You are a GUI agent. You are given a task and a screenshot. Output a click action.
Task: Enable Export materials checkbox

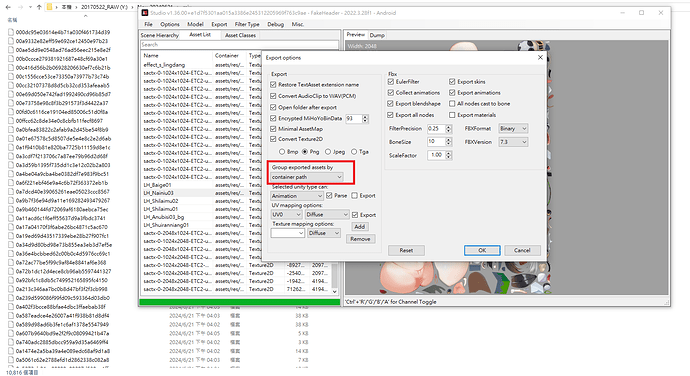click(x=452, y=115)
